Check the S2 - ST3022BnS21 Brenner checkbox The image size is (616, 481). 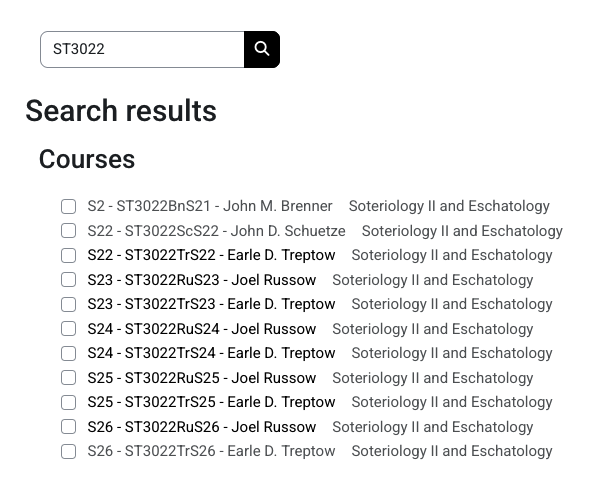coord(69,207)
